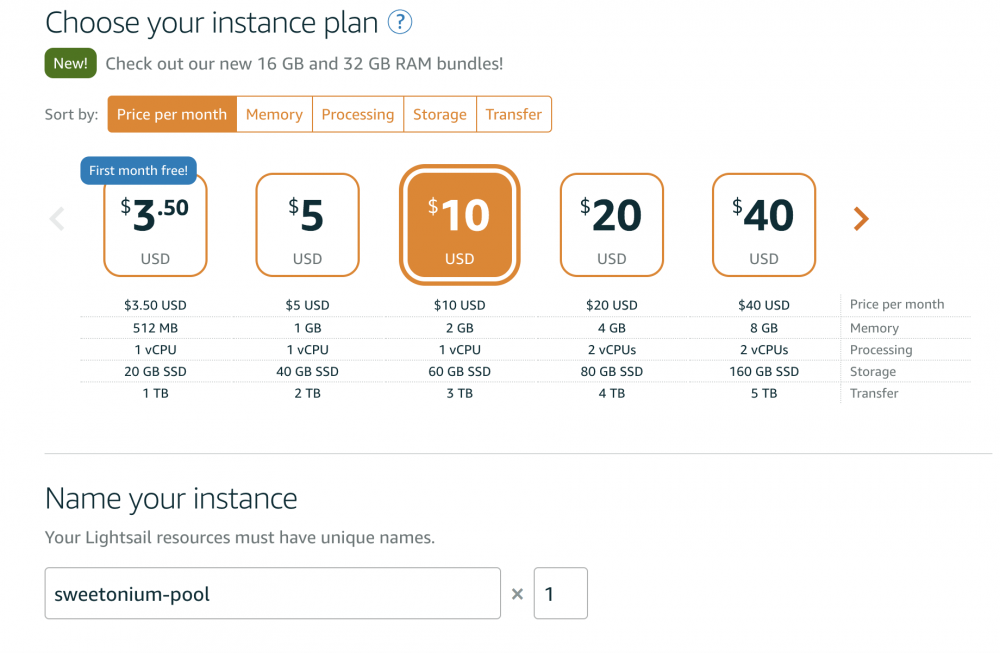1000x653 pixels.
Task: Sort plans by Memory
Action: coord(274,114)
